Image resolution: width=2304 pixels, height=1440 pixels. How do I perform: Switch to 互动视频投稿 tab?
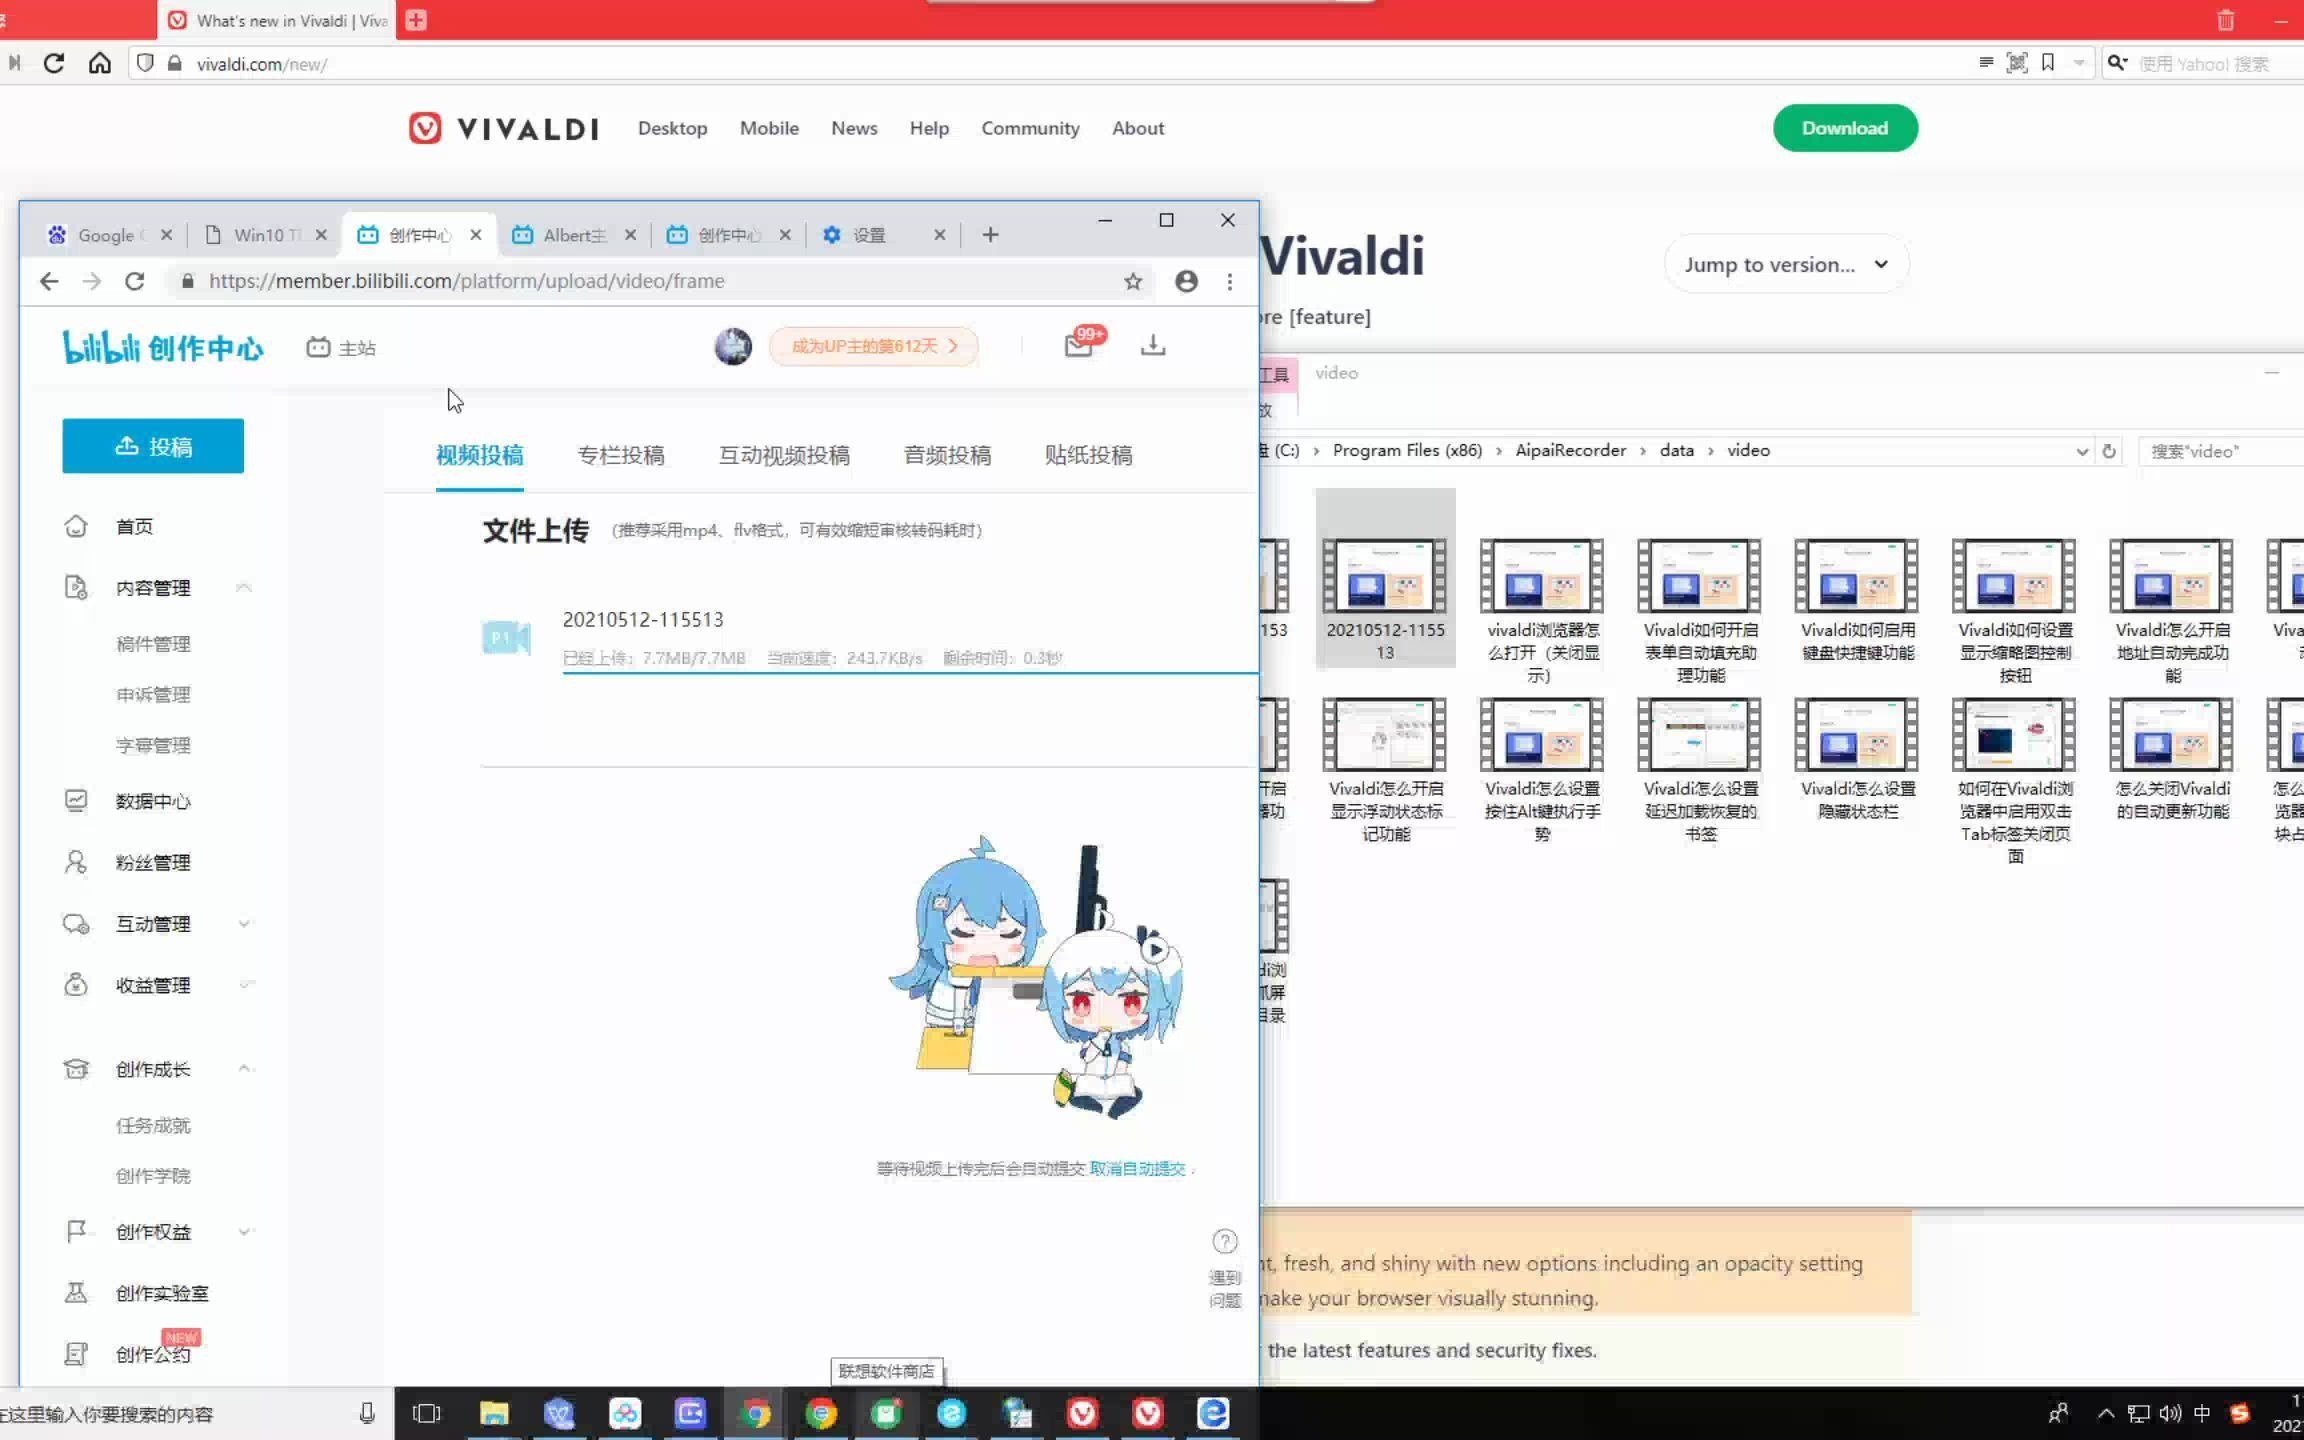[x=784, y=455]
